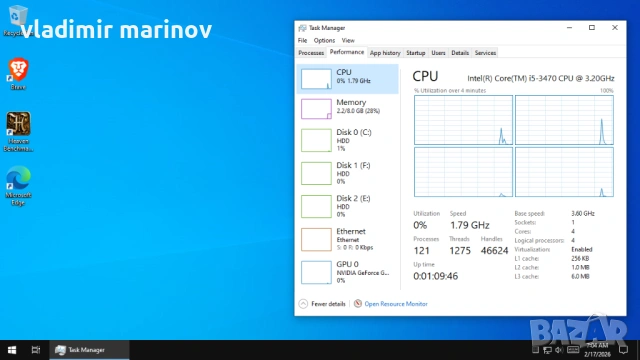
Task: Open the Options menu
Action: 324,40
